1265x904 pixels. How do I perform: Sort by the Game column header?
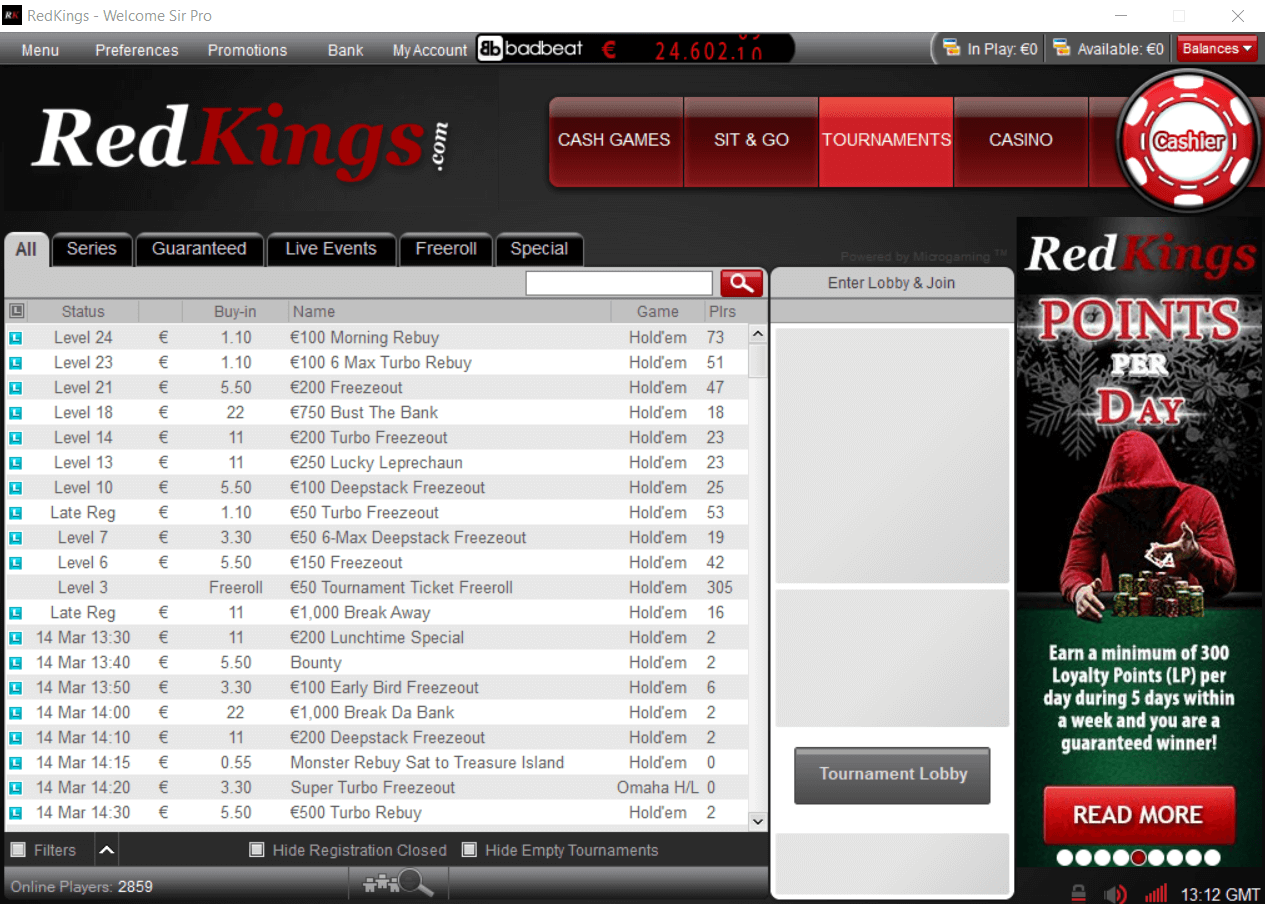click(x=657, y=311)
